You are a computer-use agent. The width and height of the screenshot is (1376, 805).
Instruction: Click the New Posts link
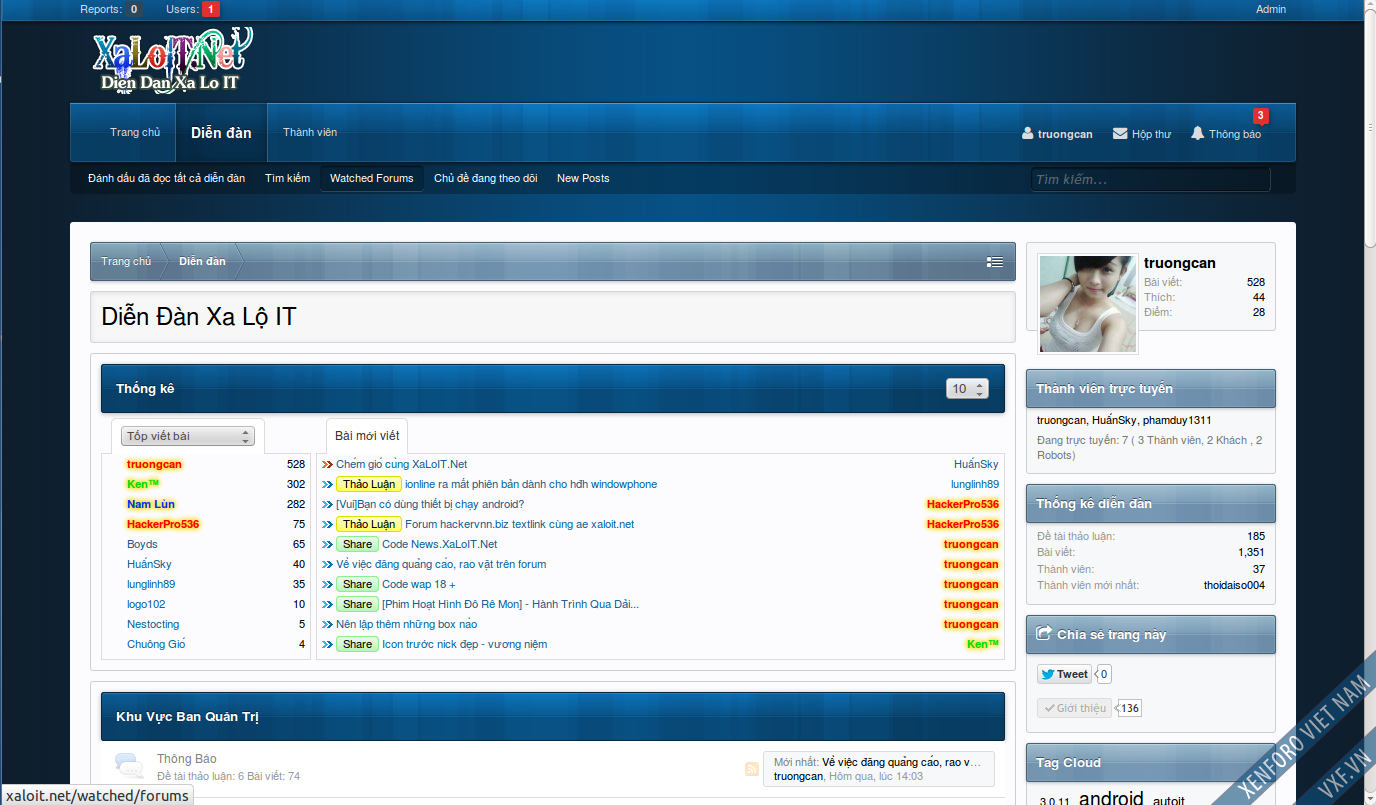(x=583, y=178)
